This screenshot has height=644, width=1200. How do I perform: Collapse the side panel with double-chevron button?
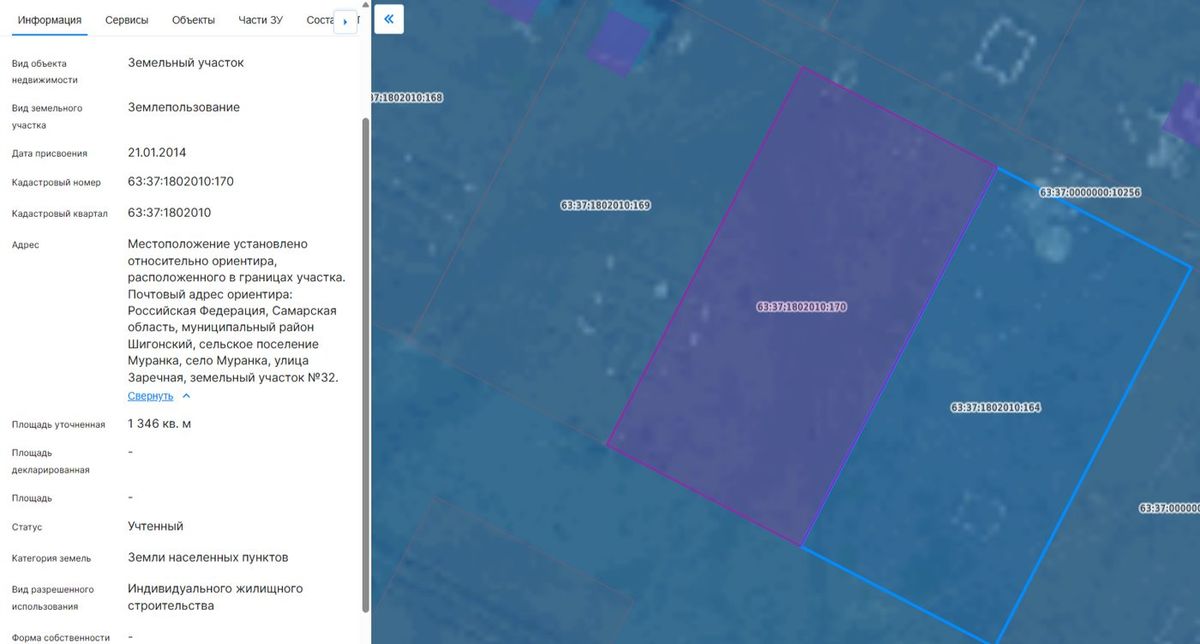click(x=389, y=19)
